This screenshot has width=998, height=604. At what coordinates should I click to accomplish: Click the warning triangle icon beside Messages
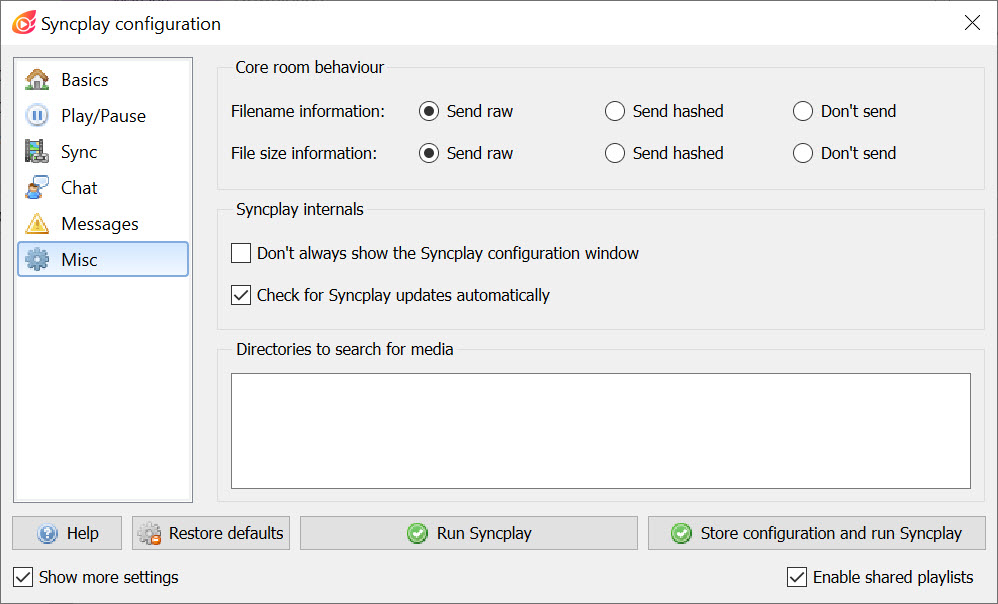(x=37, y=223)
